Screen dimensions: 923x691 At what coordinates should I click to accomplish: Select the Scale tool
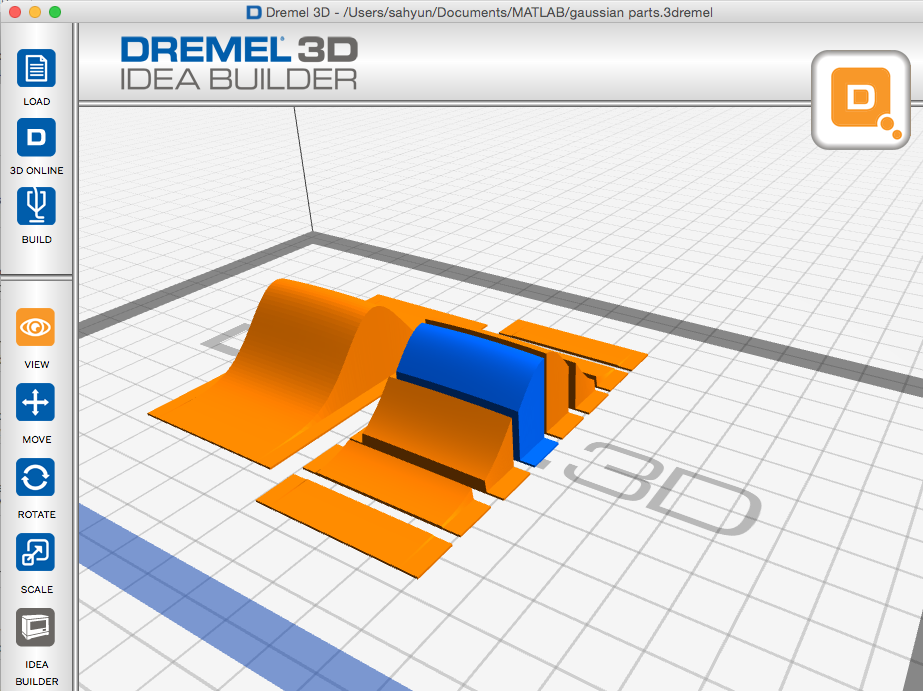35,552
